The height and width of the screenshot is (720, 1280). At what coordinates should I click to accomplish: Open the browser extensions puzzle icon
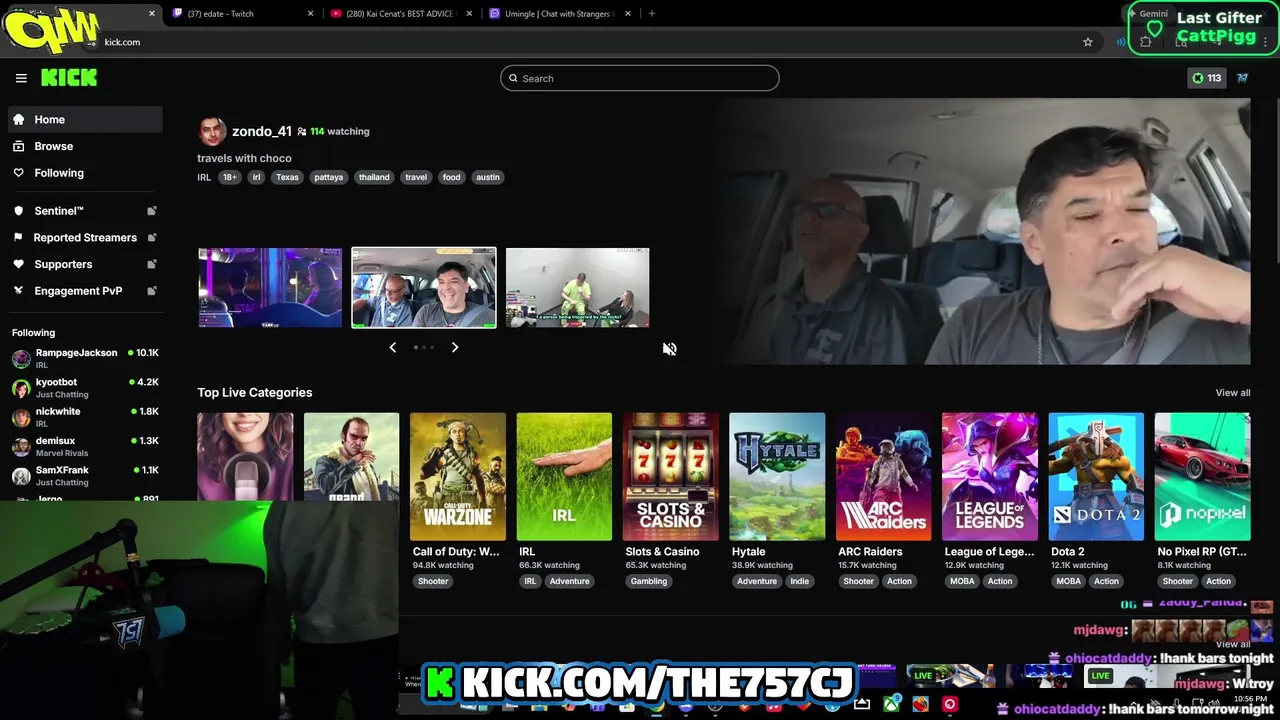1146,42
